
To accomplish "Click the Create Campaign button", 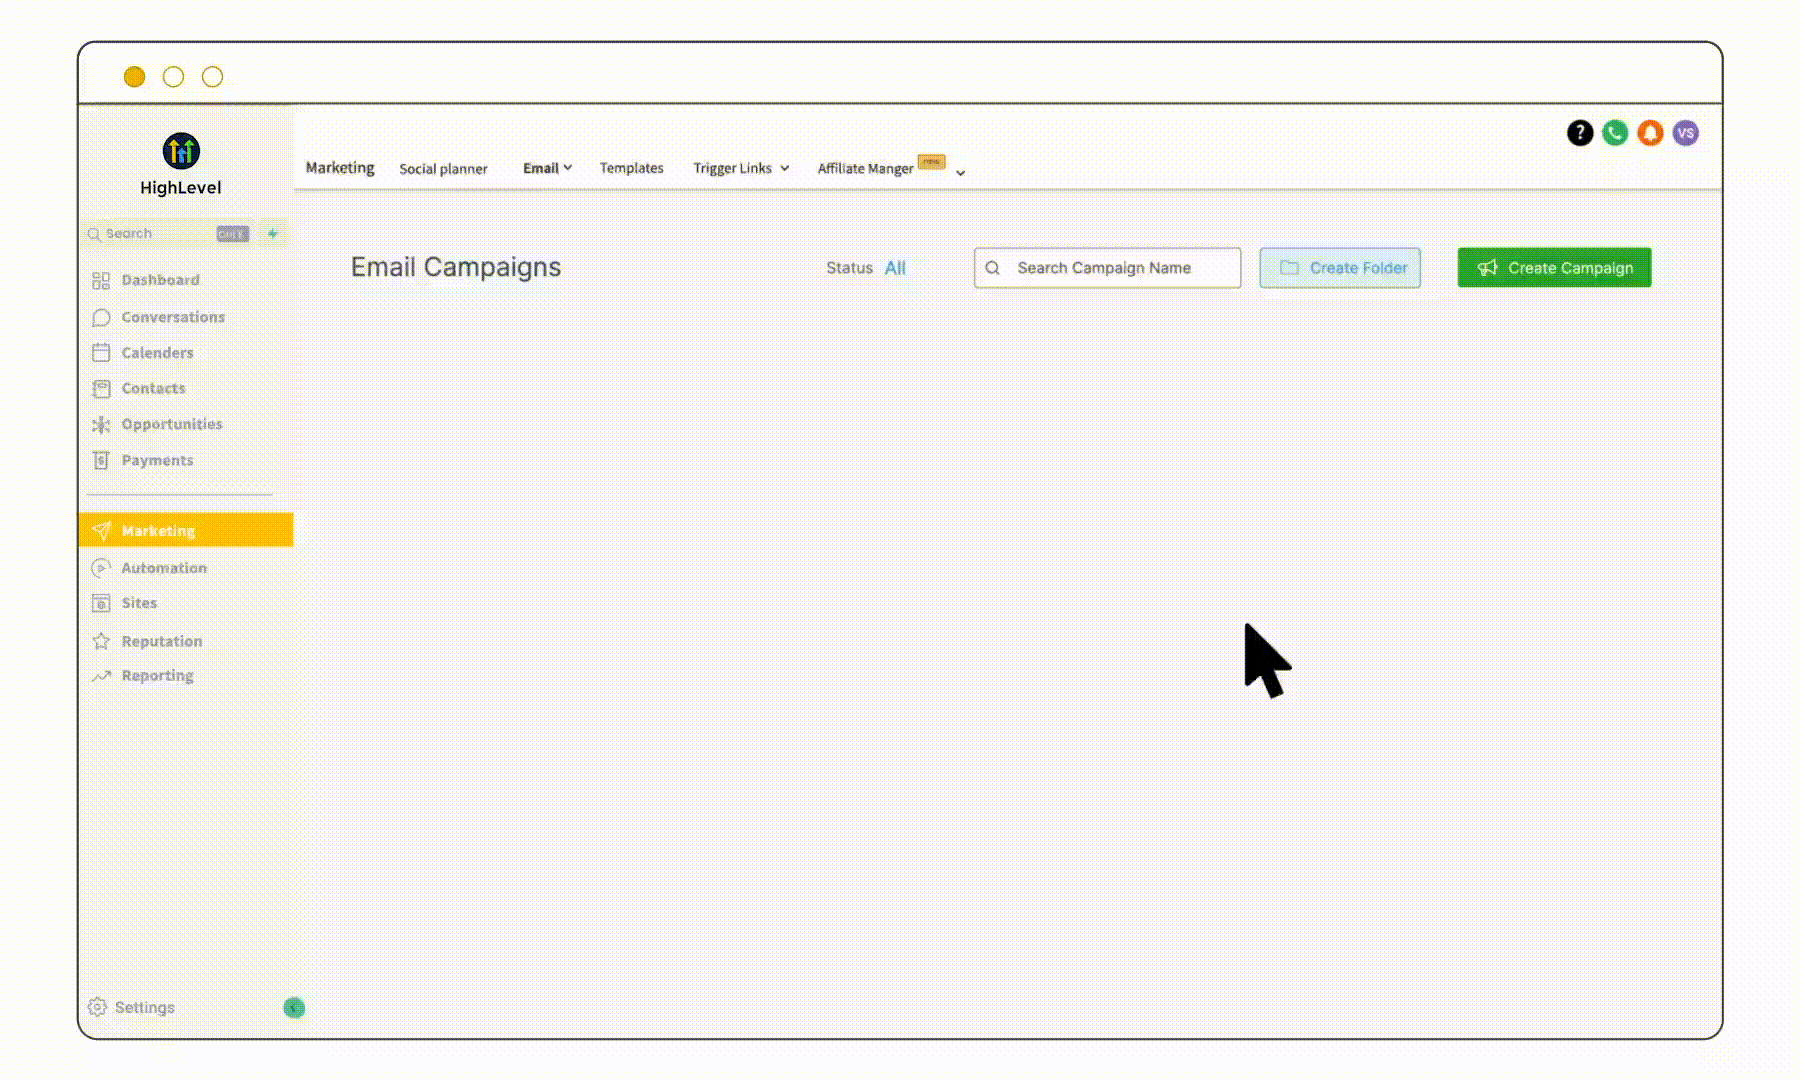I will tap(1554, 267).
